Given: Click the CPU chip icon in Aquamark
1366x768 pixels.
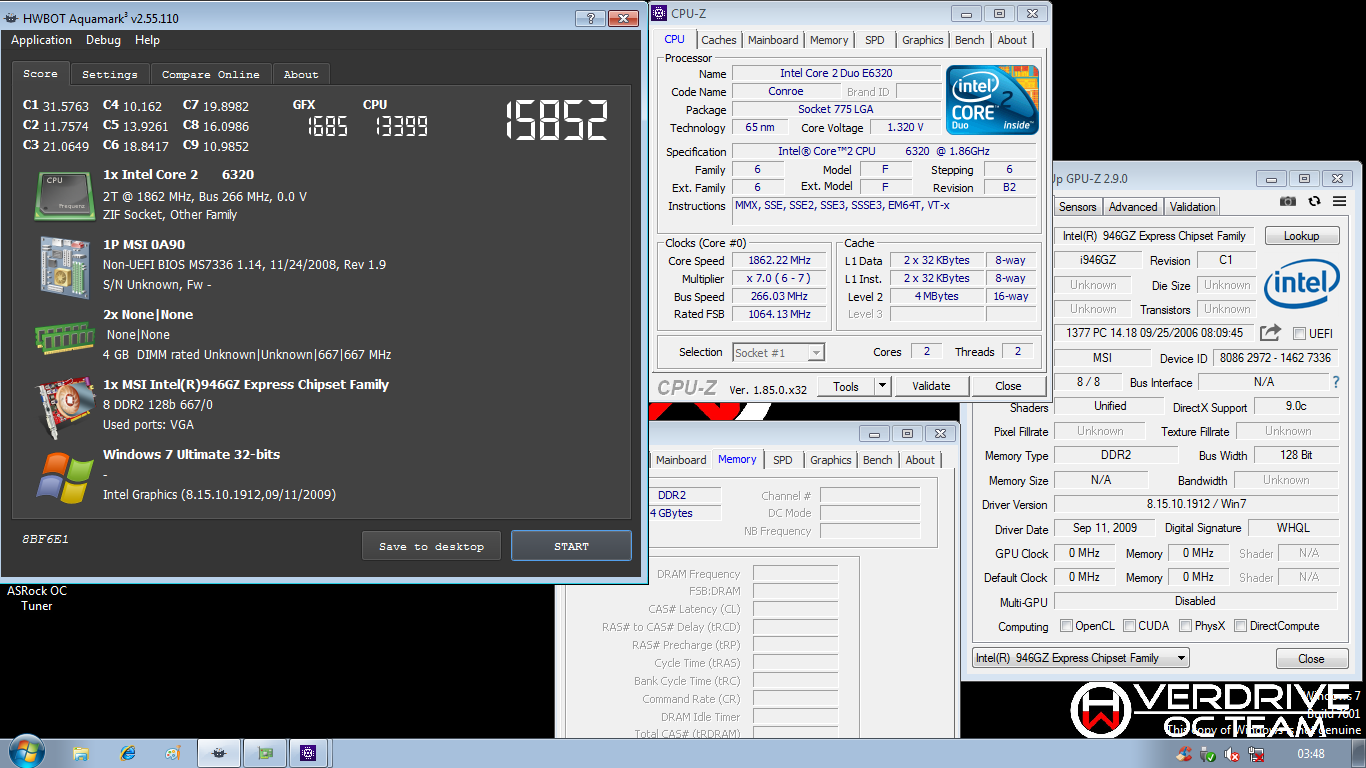Looking at the screenshot, I should pyautogui.click(x=65, y=195).
